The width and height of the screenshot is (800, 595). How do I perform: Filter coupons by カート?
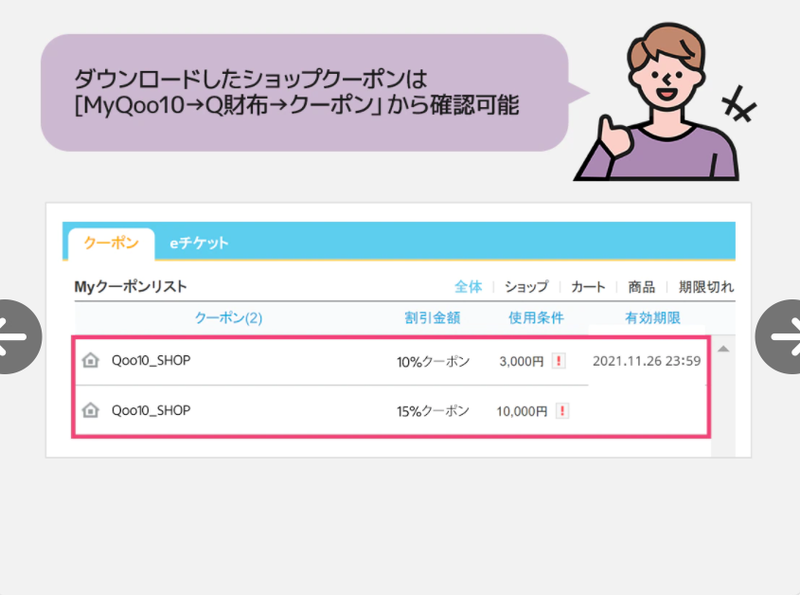587,286
